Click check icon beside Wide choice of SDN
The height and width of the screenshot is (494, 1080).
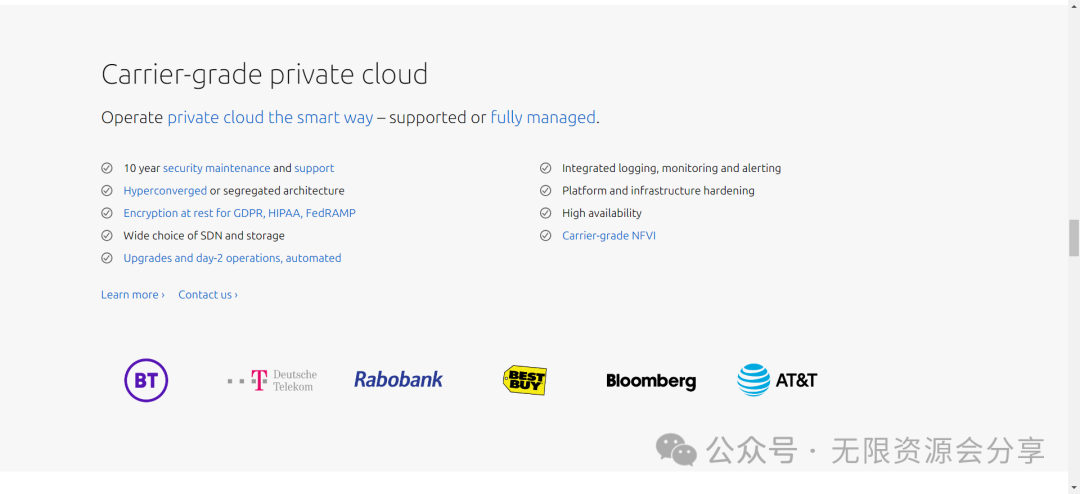pyautogui.click(x=107, y=236)
